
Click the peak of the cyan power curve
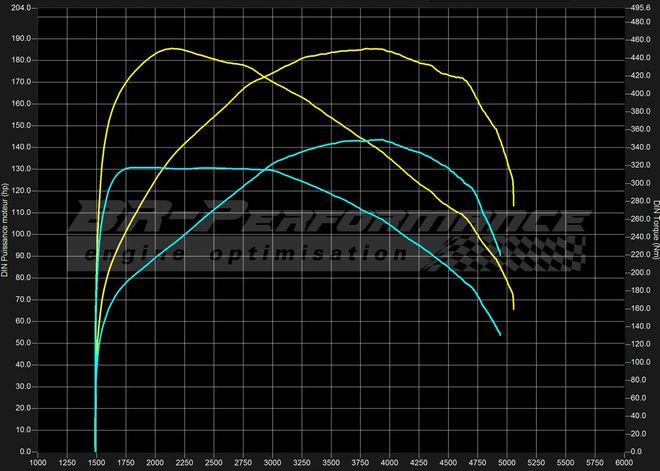(378, 140)
